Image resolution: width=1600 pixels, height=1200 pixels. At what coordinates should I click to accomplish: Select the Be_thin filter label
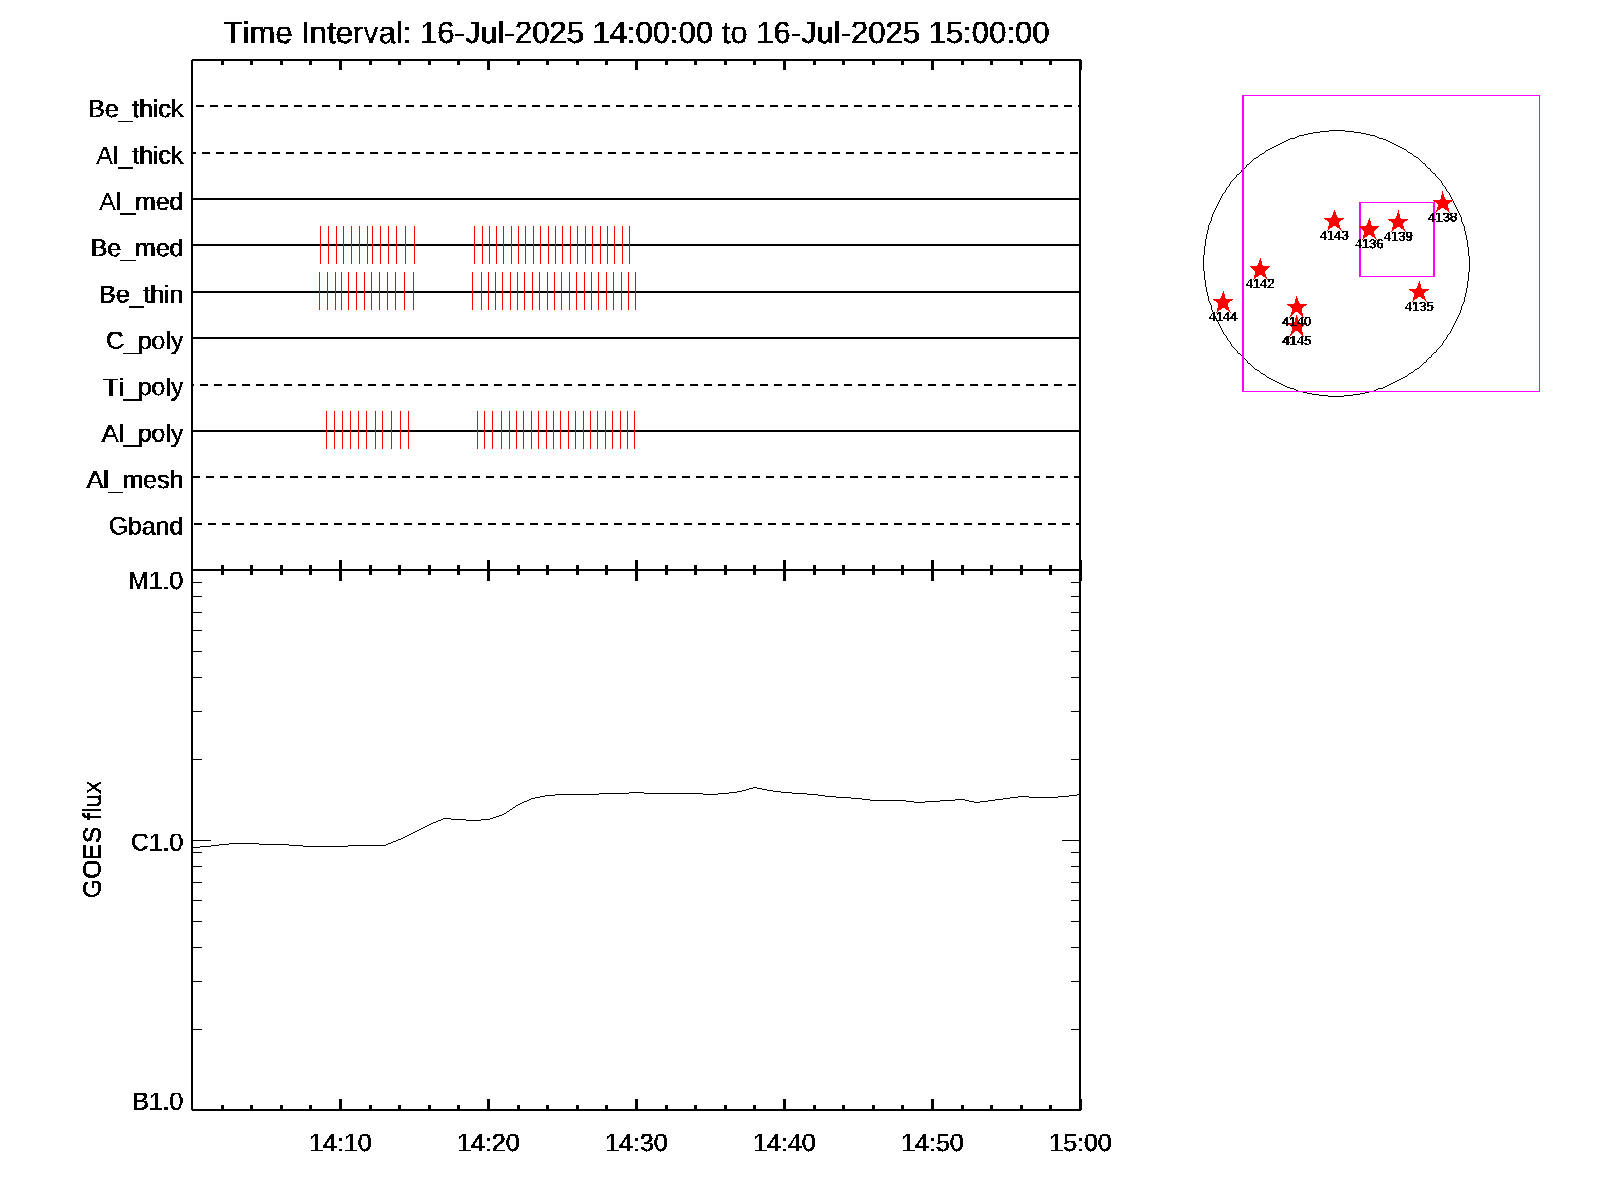141,295
